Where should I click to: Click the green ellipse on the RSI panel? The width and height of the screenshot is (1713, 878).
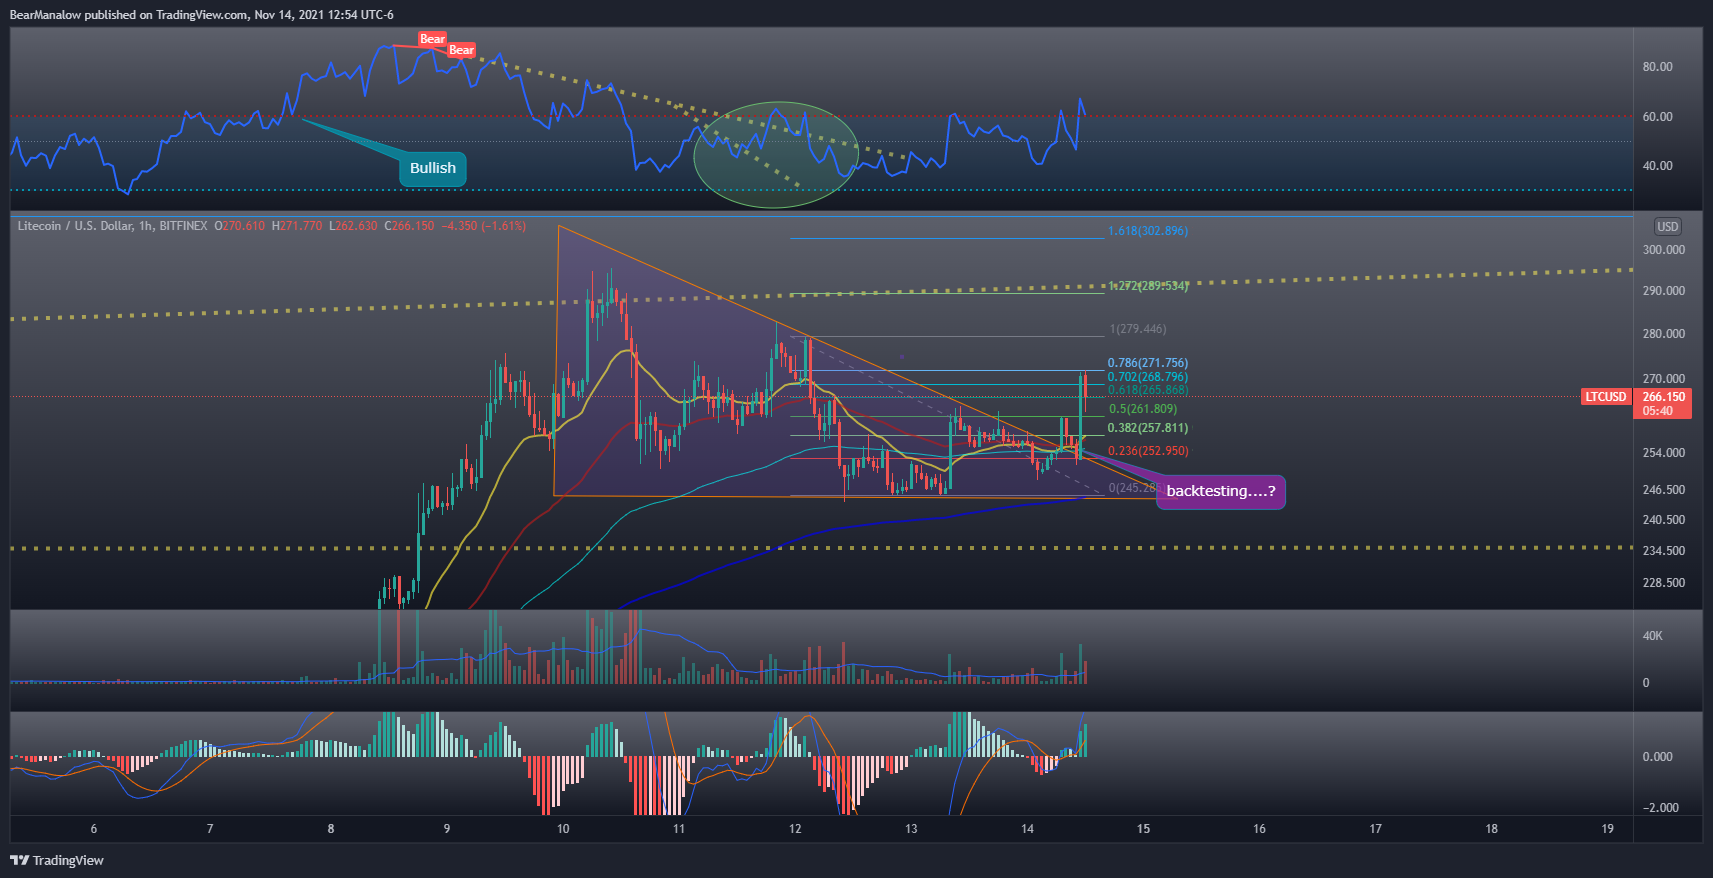click(x=776, y=154)
